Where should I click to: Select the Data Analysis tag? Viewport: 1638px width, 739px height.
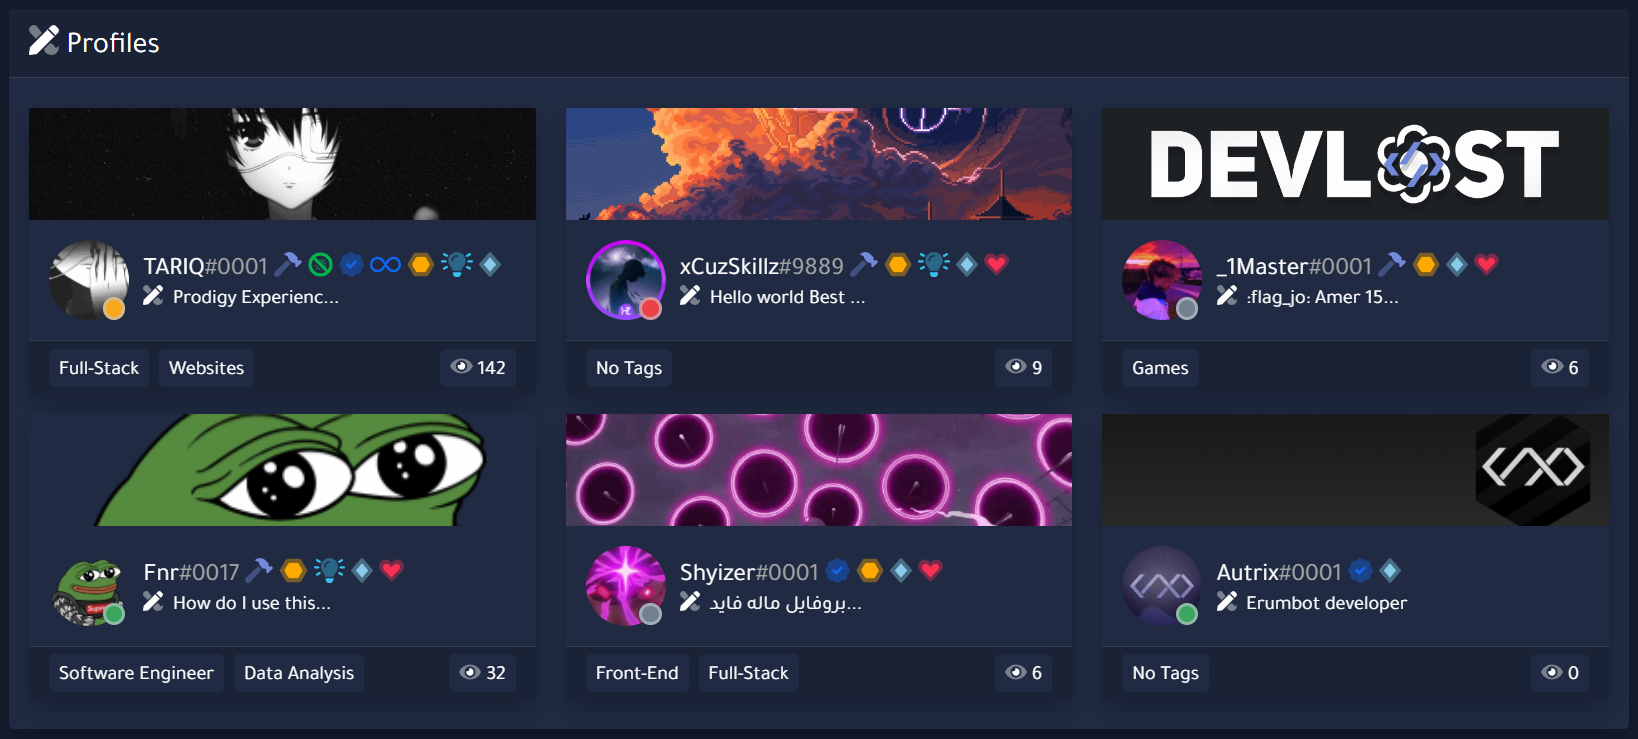coord(299,673)
